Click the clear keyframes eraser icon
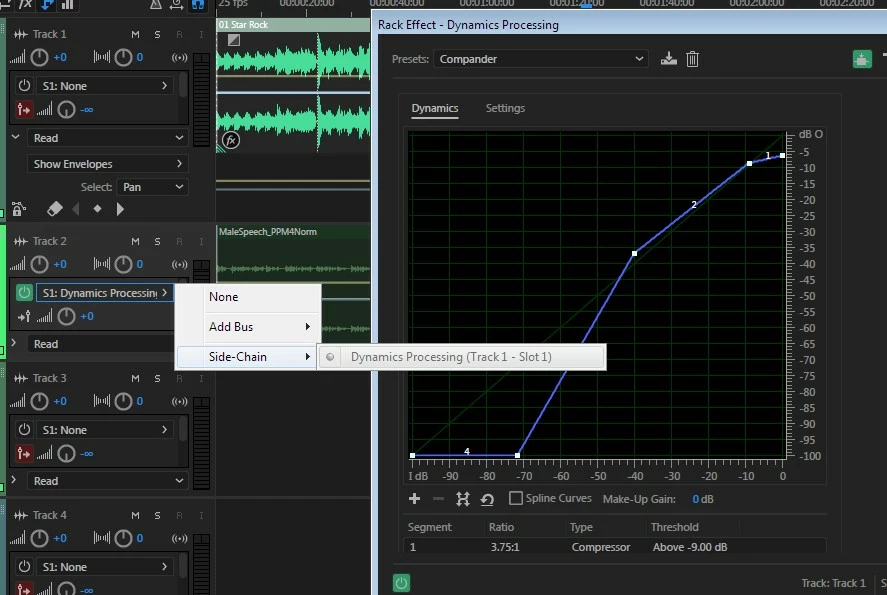 pyautogui.click(x=55, y=209)
